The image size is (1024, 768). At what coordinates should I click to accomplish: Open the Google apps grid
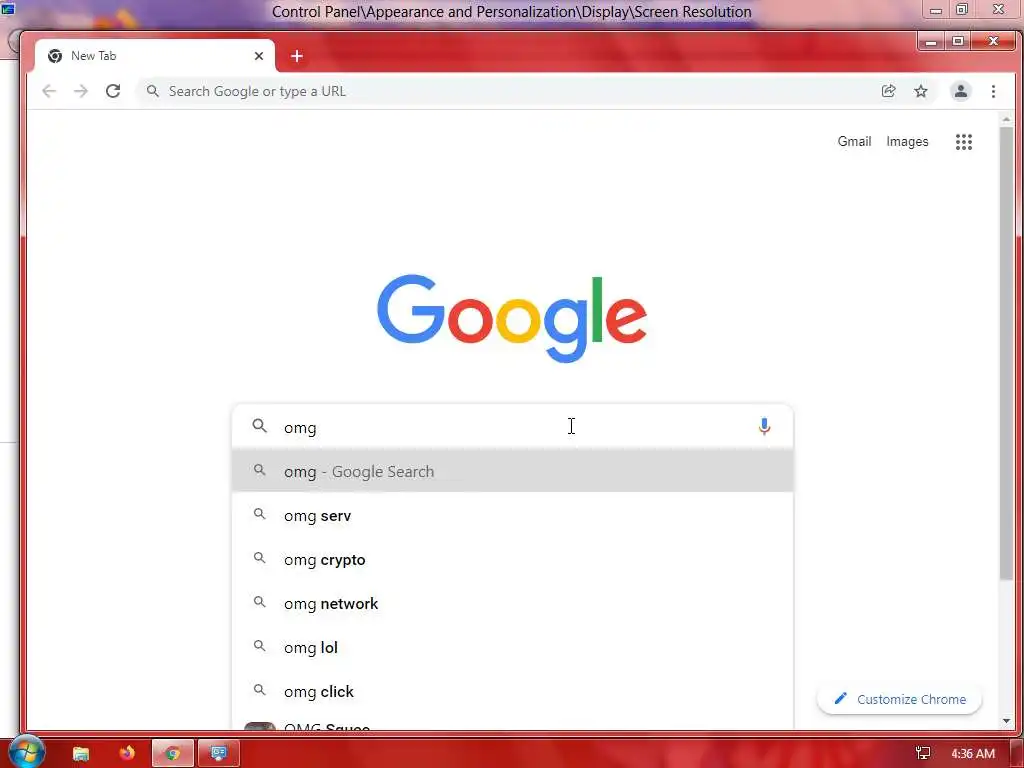click(x=964, y=142)
